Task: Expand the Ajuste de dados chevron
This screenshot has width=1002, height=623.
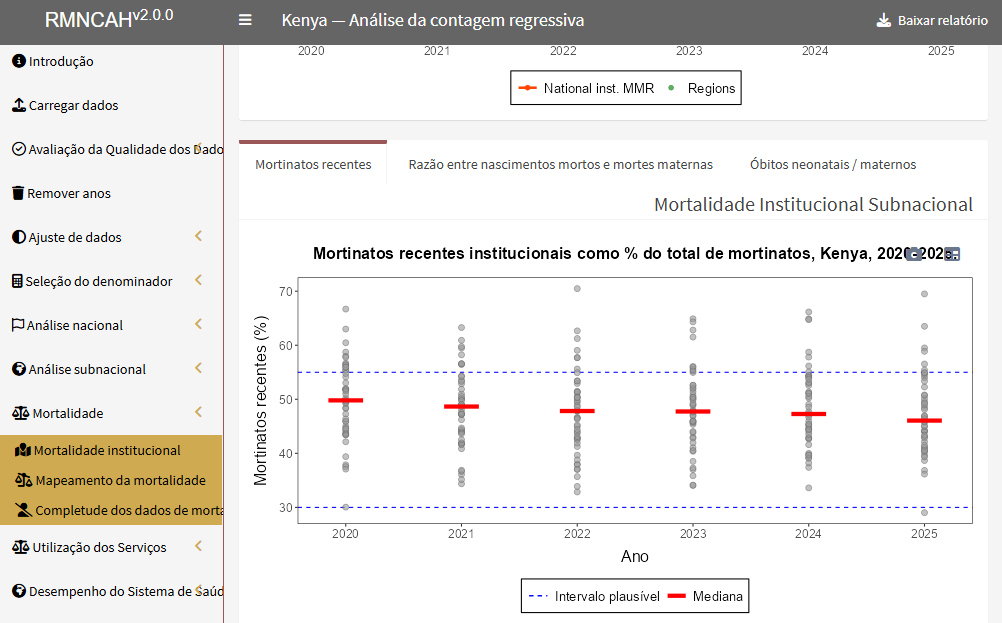Action: coord(199,236)
